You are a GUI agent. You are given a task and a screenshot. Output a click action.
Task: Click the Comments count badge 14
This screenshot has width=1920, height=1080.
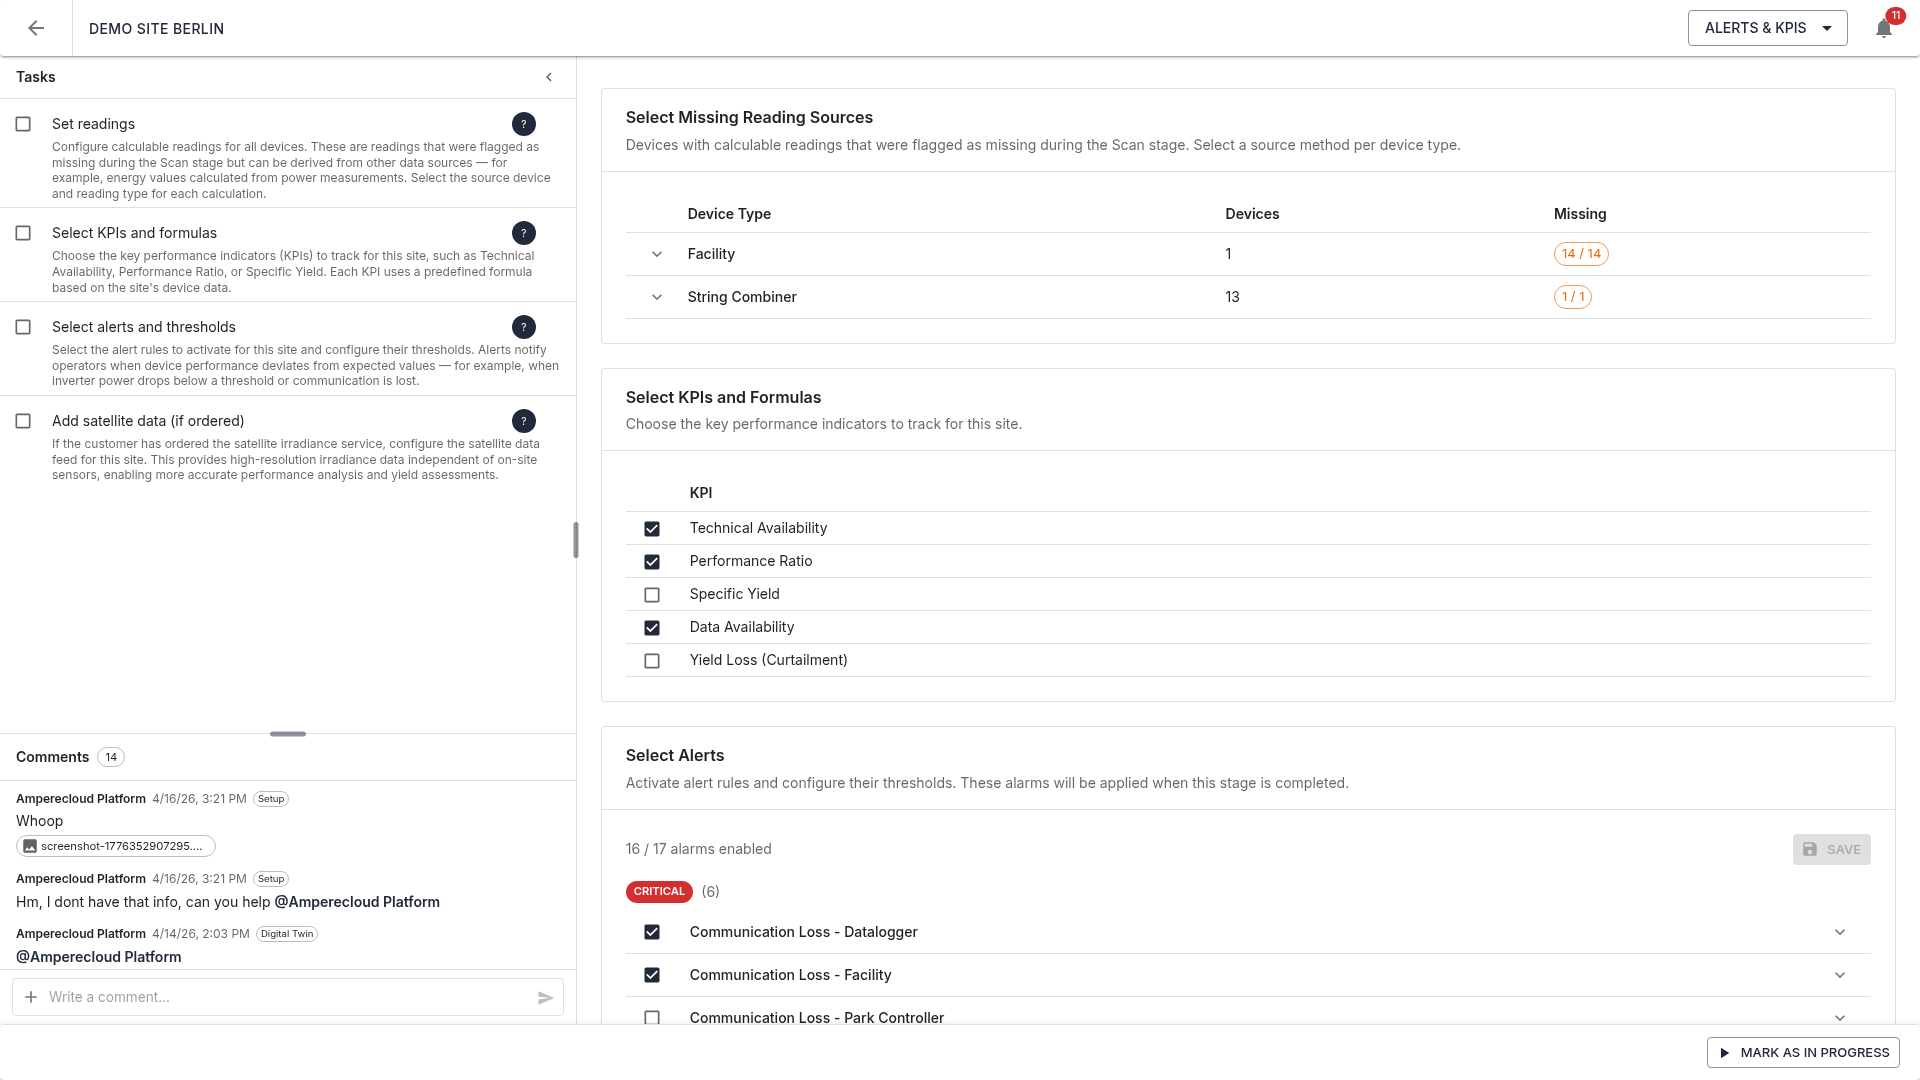tap(111, 757)
